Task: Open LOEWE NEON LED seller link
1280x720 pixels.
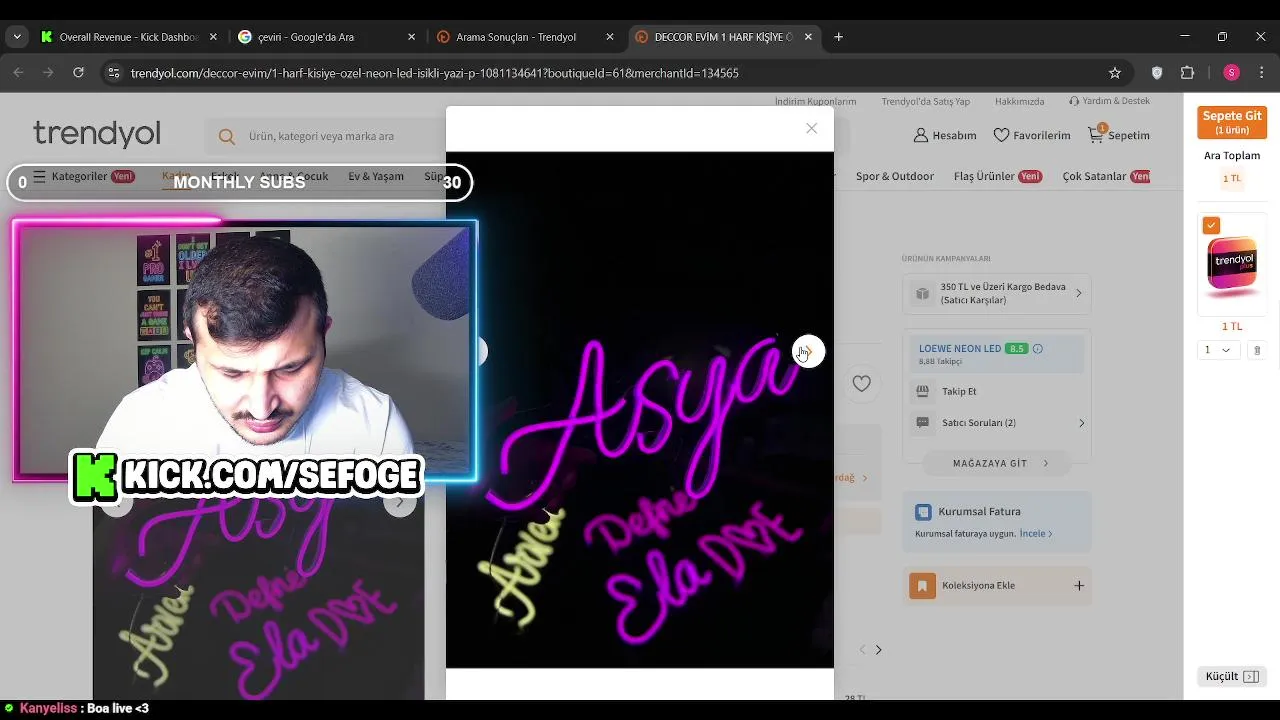Action: coord(960,348)
